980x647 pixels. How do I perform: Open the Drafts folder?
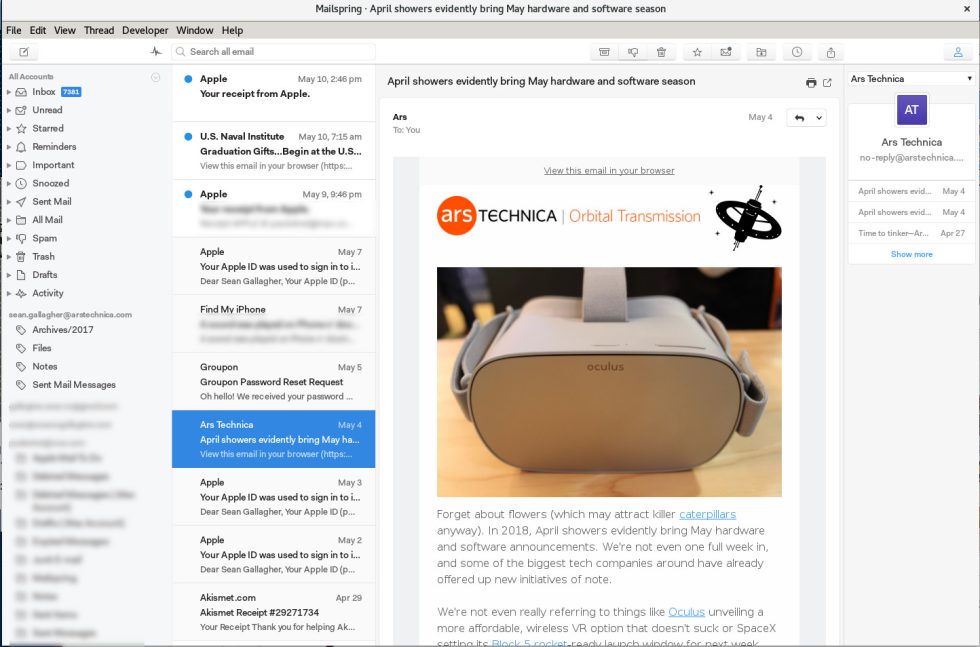[x=44, y=274]
